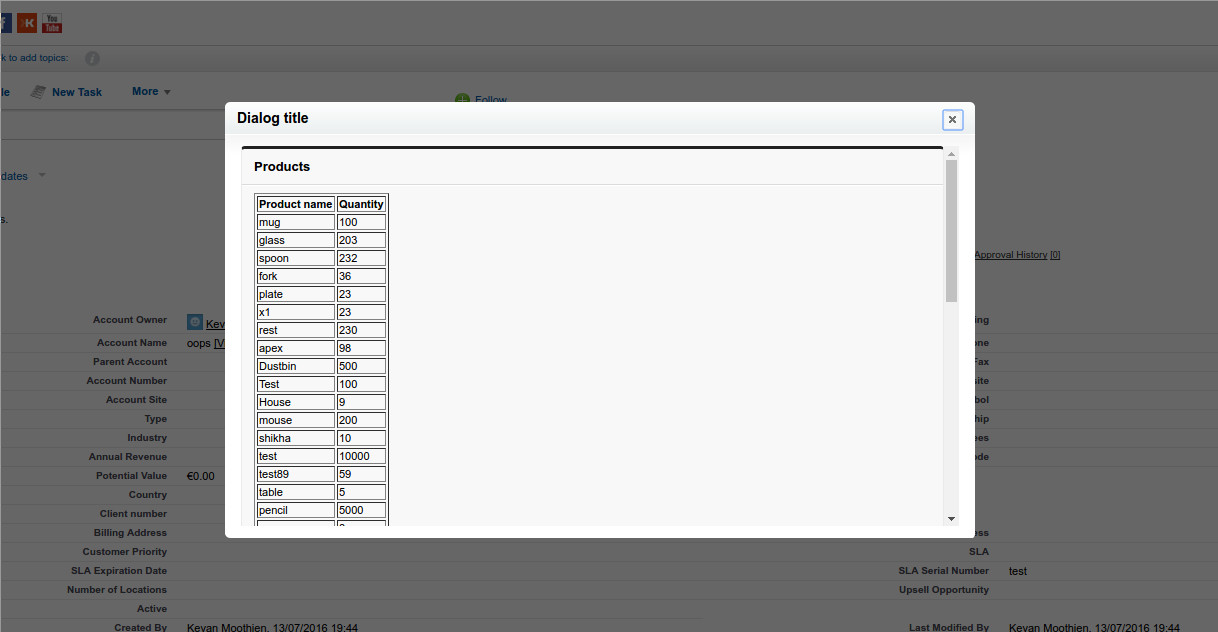Expand the Account Updates dropdown
The width and height of the screenshot is (1218, 632).
pyautogui.click(x=41, y=175)
